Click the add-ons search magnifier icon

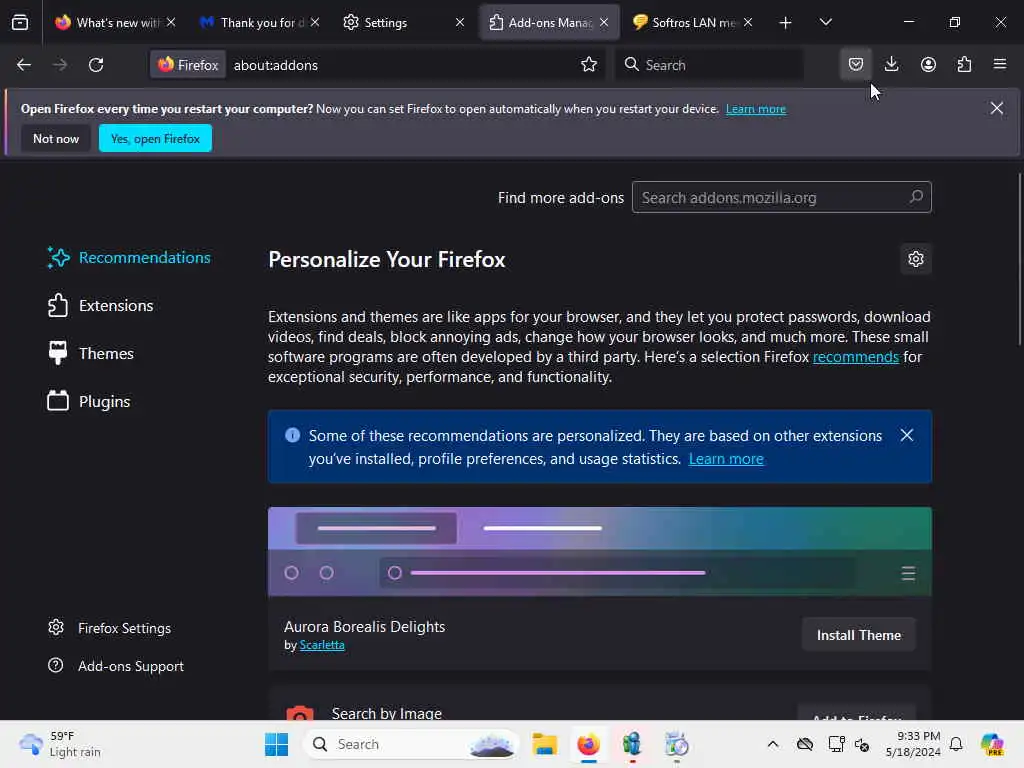pos(916,197)
